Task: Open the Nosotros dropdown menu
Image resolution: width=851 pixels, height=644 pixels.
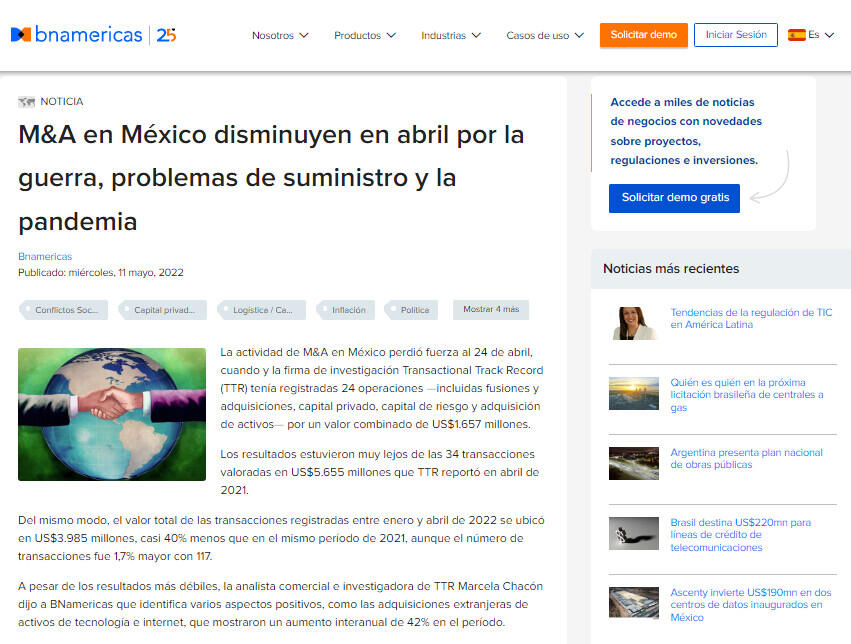Action: click(280, 36)
